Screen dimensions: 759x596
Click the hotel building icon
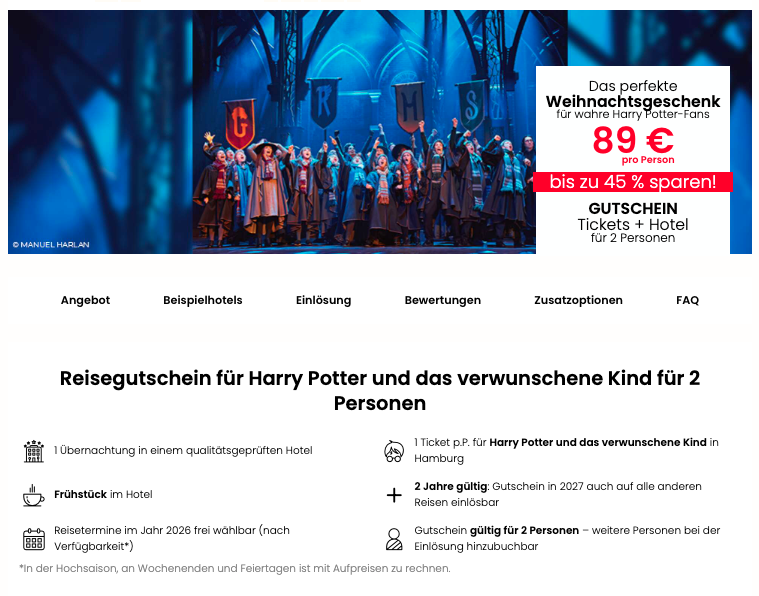[33, 451]
